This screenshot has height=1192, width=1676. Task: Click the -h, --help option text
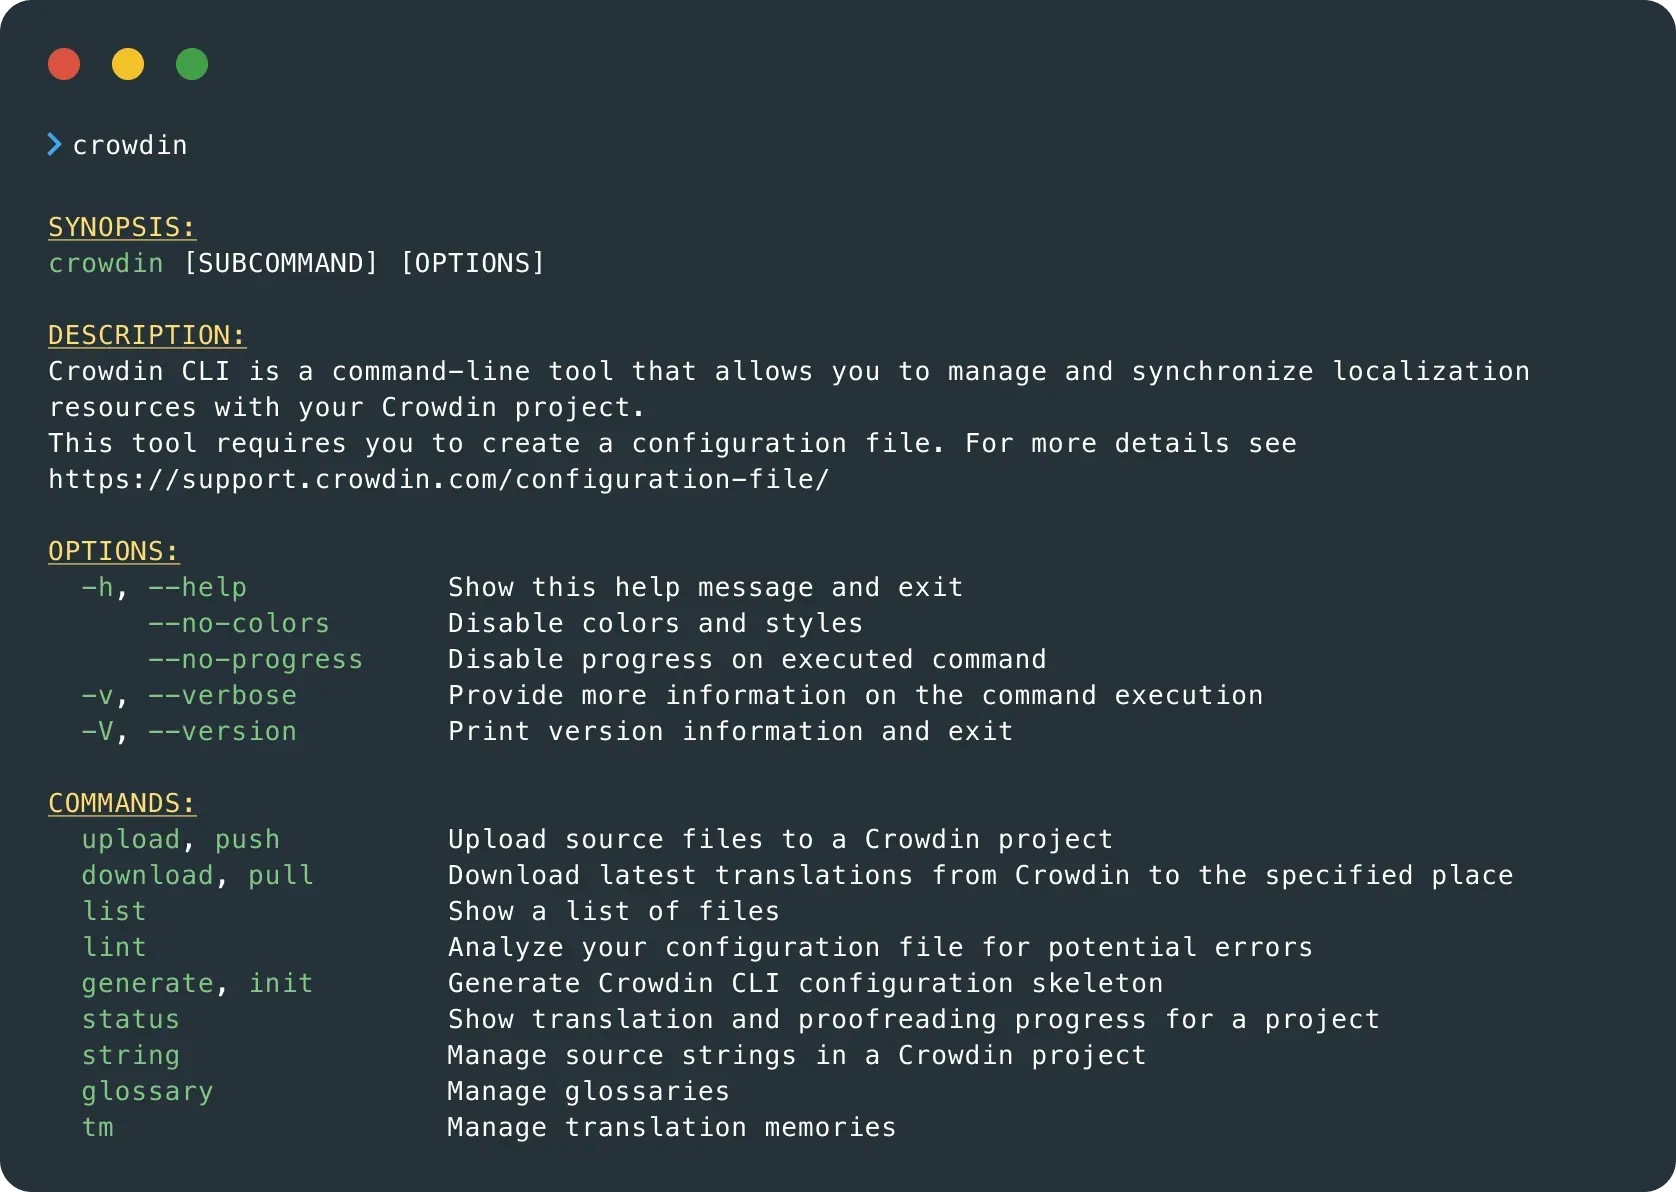pos(163,587)
